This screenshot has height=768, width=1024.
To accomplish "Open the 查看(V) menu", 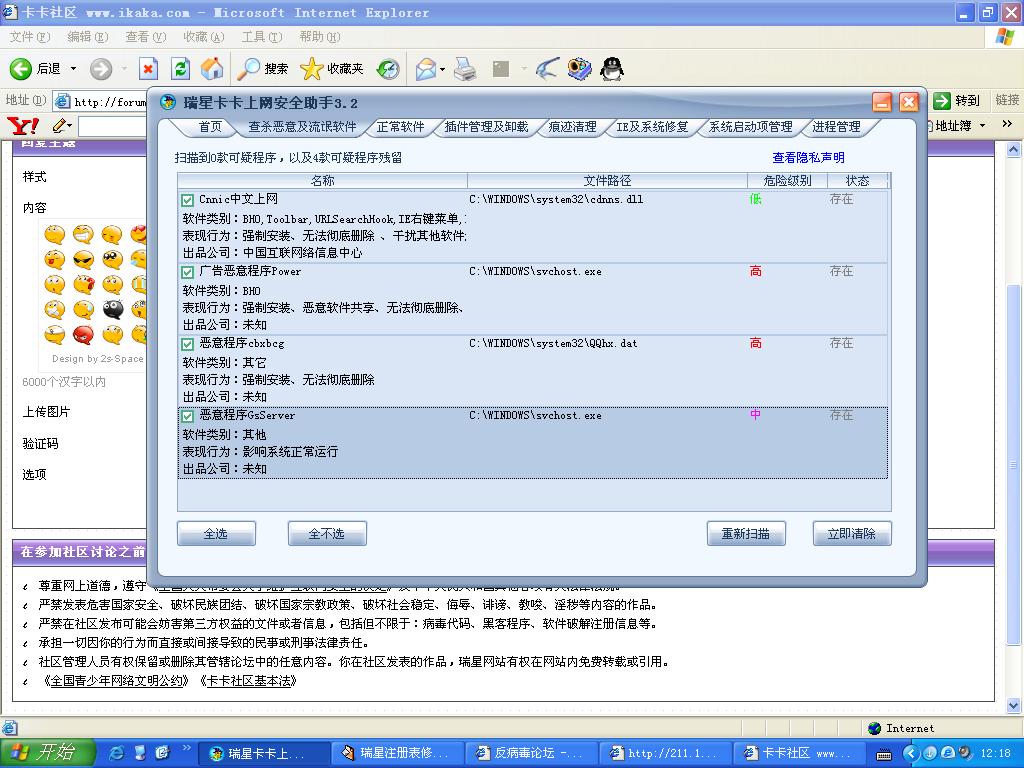I will tap(146, 37).
